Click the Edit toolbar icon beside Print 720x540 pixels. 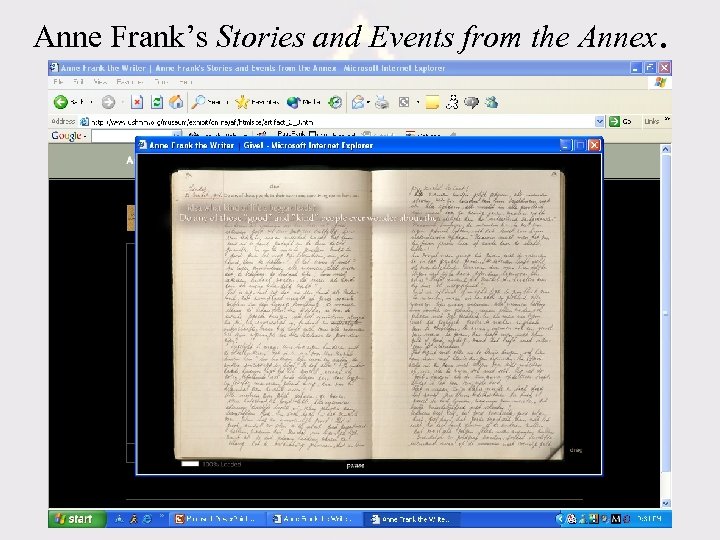coord(404,102)
